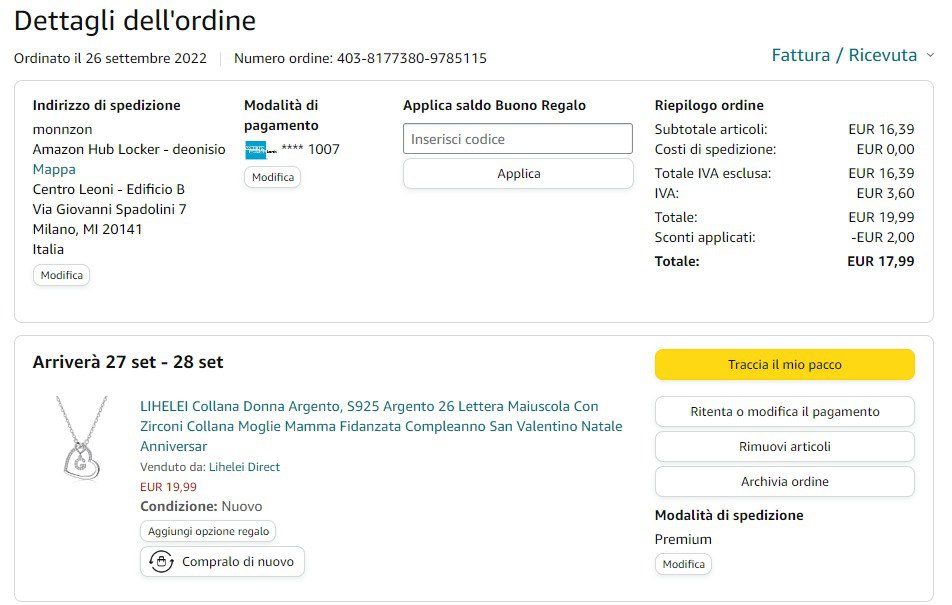Open the LIHELEI Collana product title link
This screenshot has height=605, width=952.
381,426
